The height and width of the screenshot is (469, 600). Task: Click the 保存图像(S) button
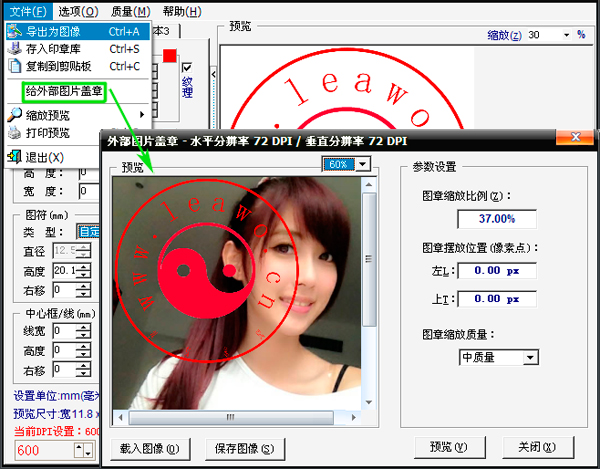(245, 449)
